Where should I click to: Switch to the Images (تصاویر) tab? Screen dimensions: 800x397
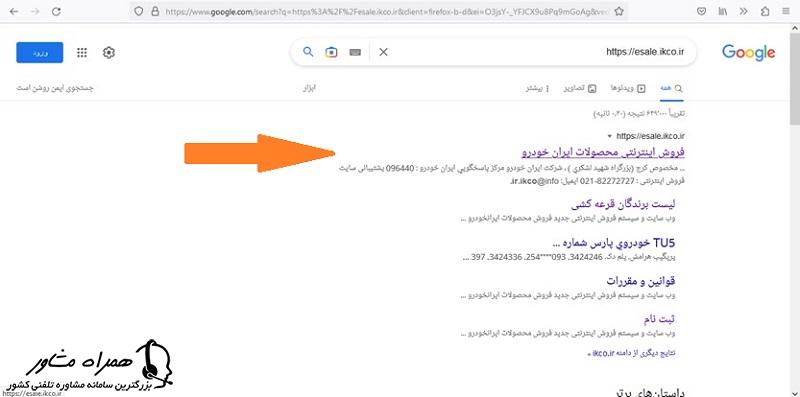580,88
